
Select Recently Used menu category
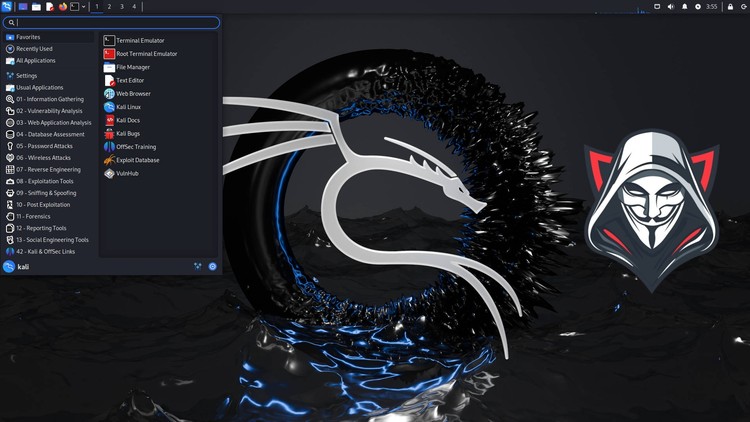(34, 48)
